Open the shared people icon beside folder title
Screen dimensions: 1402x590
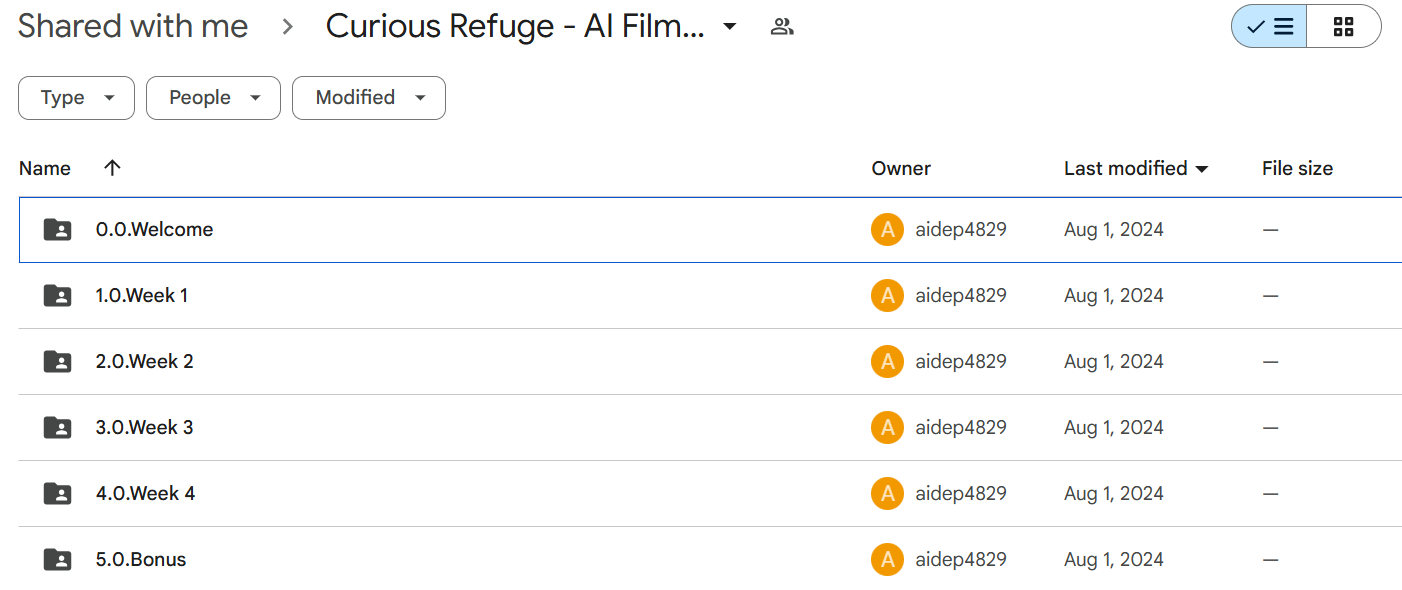click(x=782, y=27)
